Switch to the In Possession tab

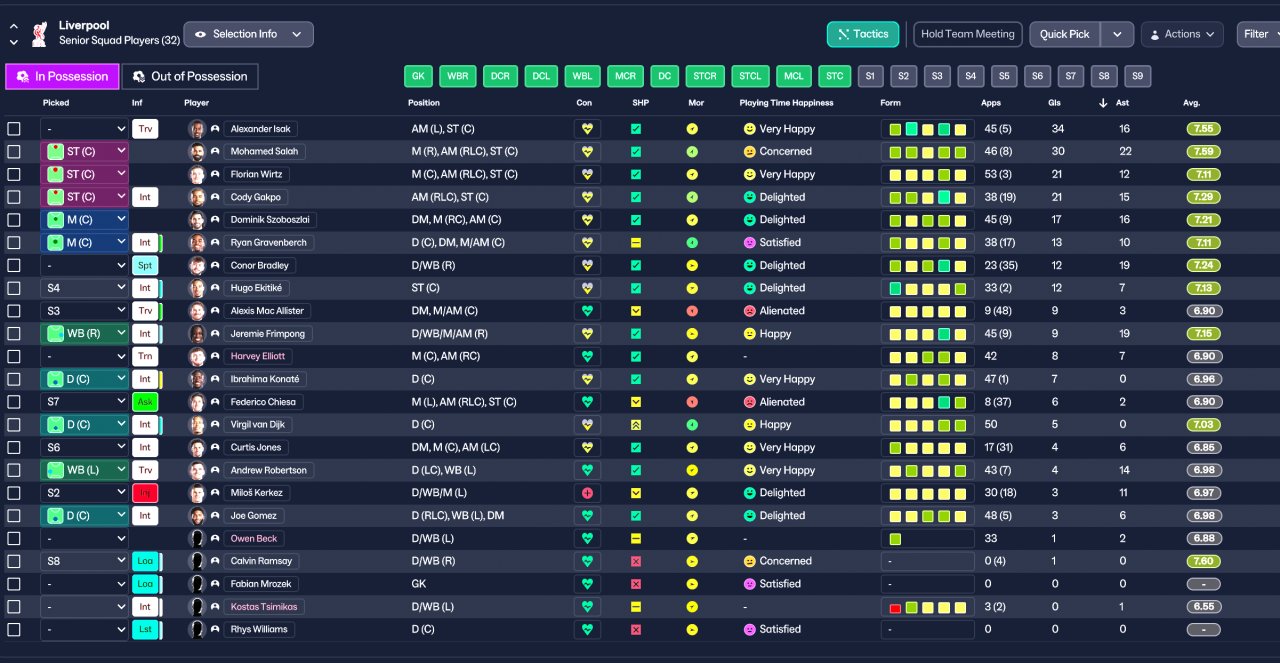[x=62, y=77]
